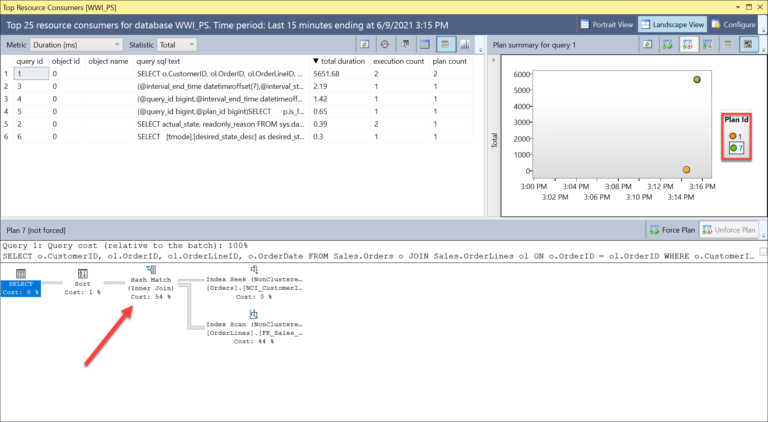
Task: Click the Force Plan button
Action: (x=672, y=230)
